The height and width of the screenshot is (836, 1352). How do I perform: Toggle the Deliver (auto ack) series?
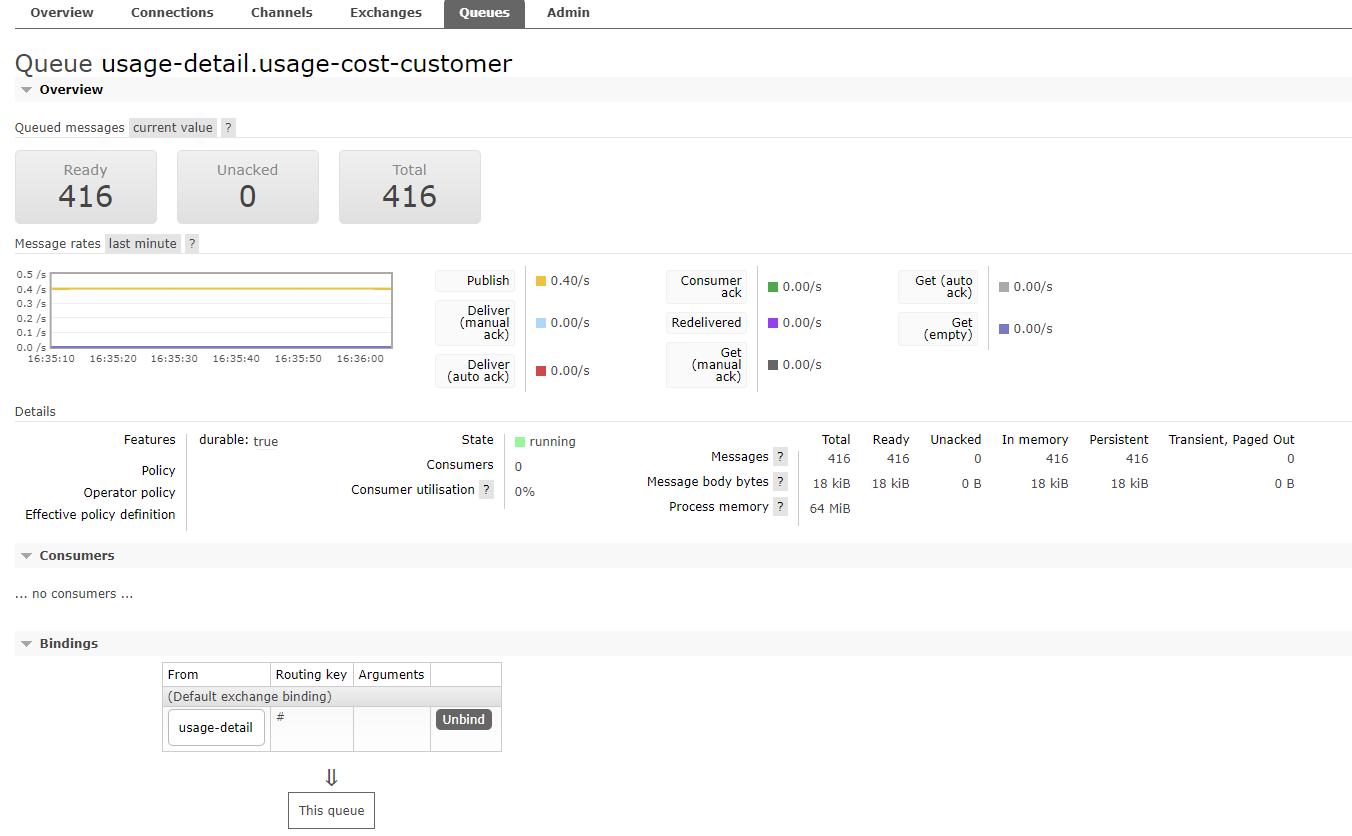pos(477,371)
